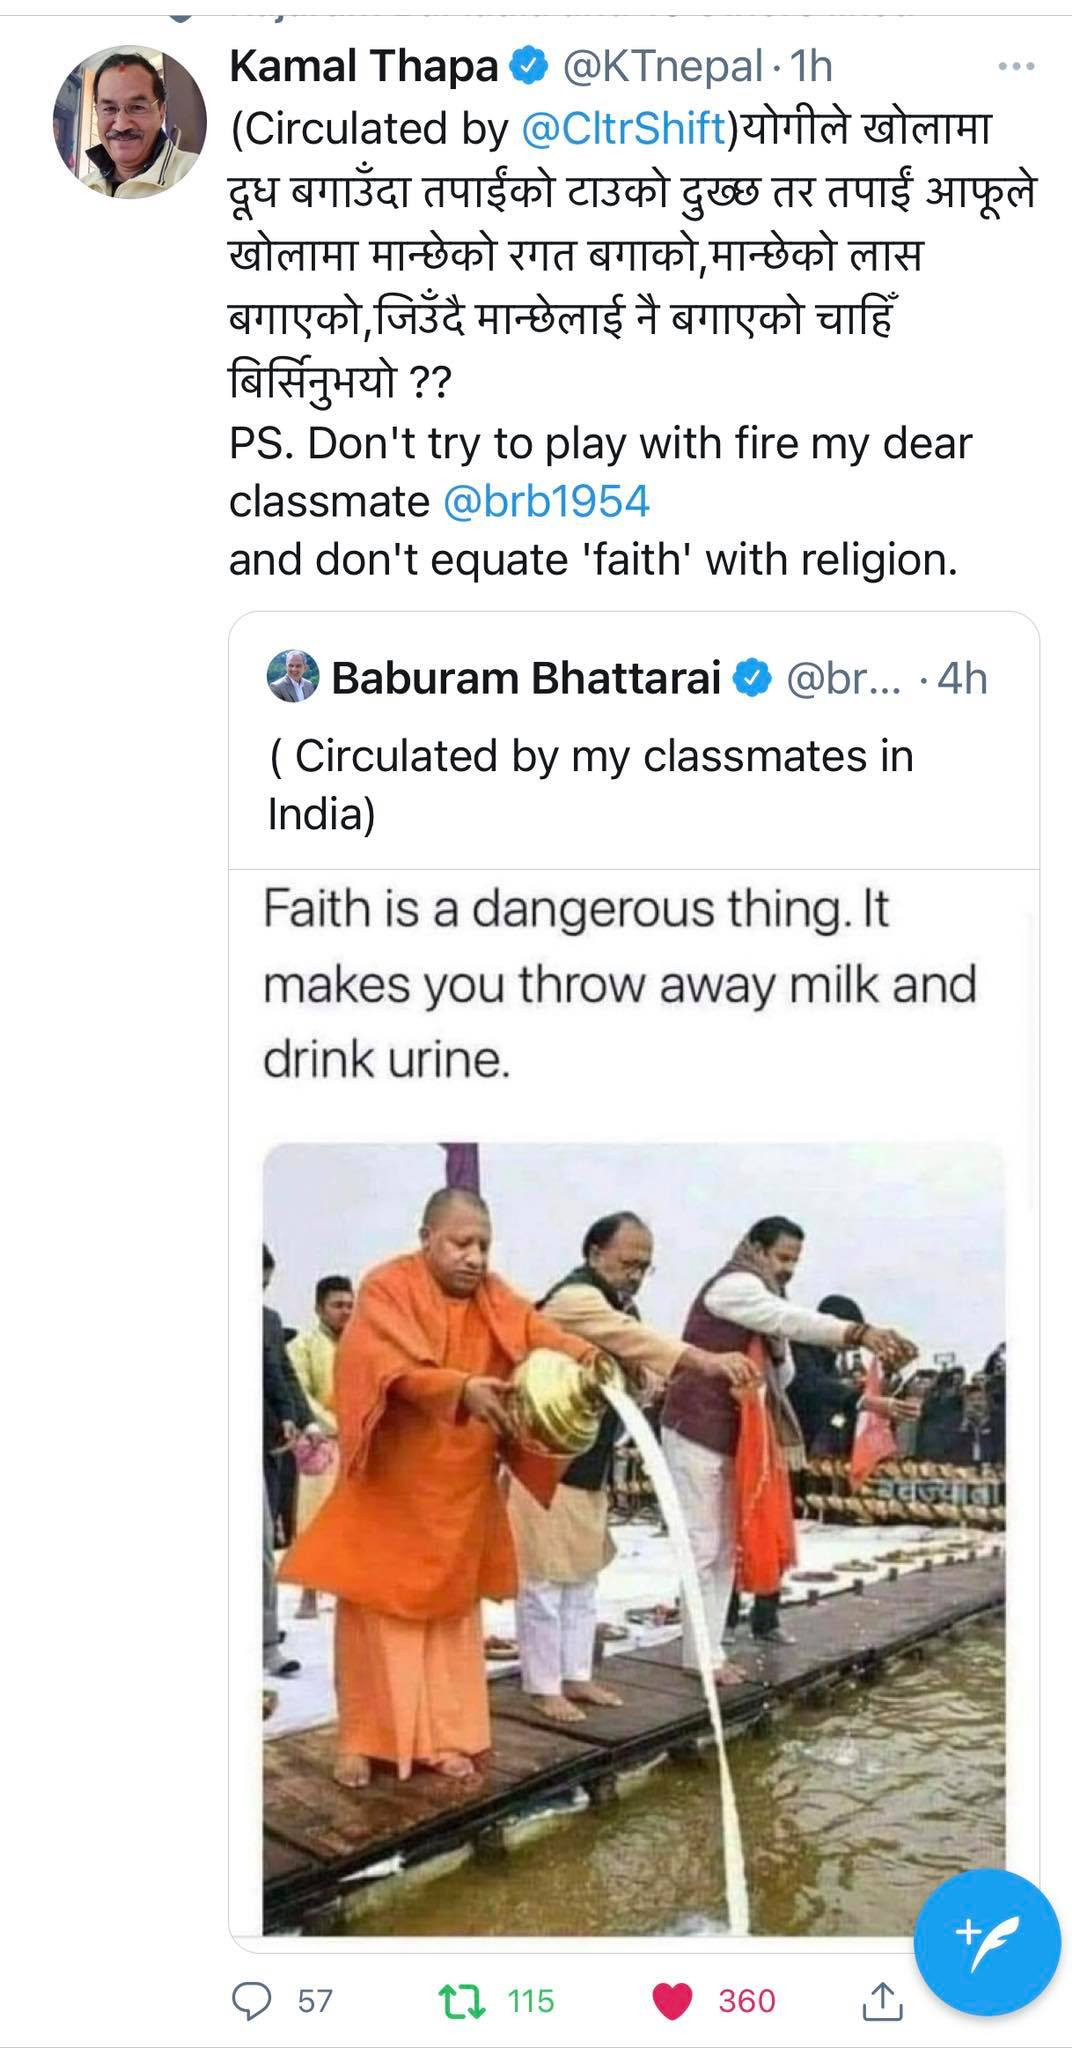The image size is (1072, 2048).
Task: Click the verified badge beside Baburam Bhattarai
Action: [752, 678]
